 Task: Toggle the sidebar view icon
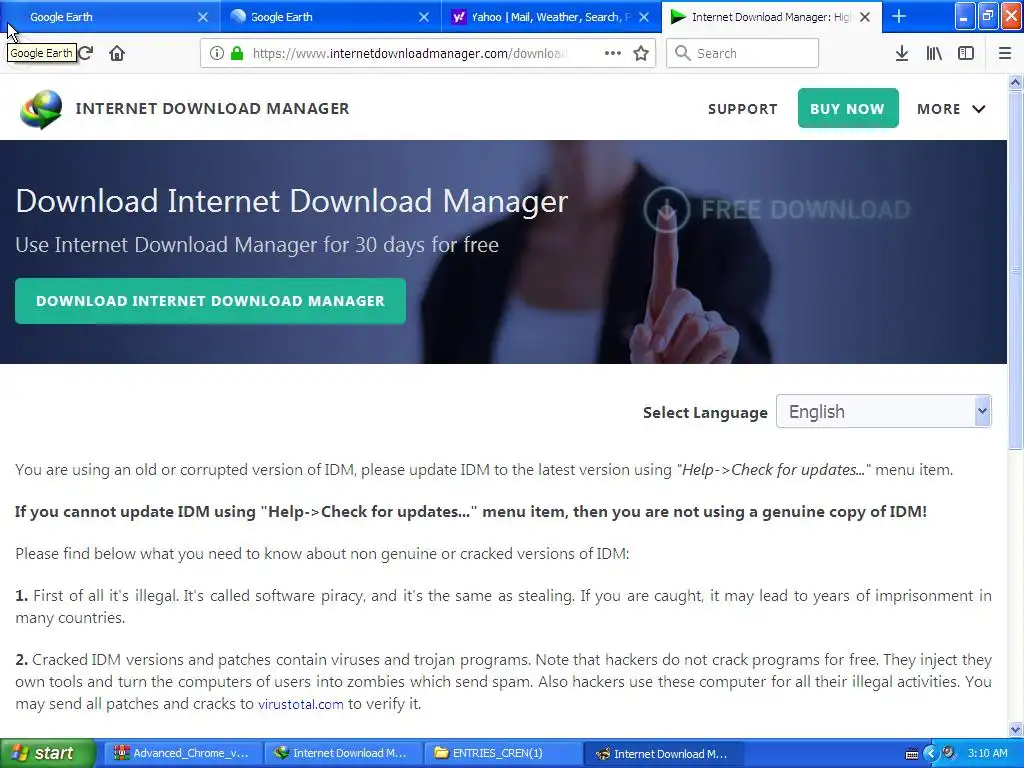[966, 53]
